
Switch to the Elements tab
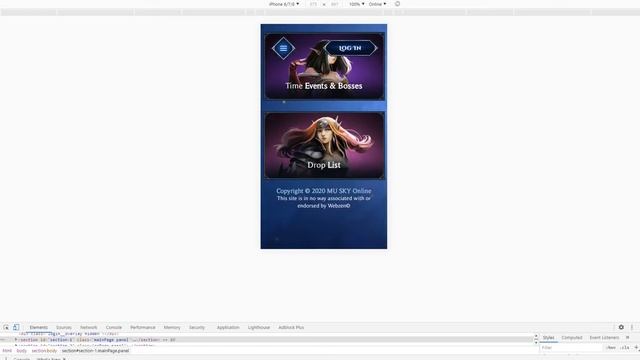pos(39,327)
